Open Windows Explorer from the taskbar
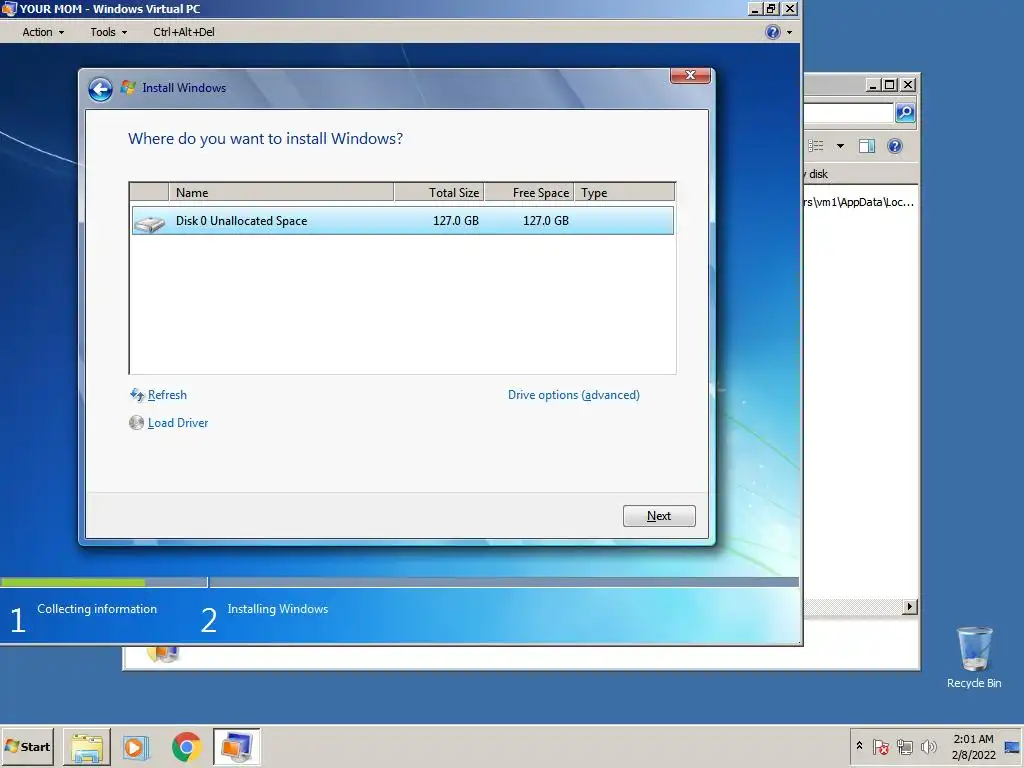1024x768 pixels. click(x=87, y=747)
